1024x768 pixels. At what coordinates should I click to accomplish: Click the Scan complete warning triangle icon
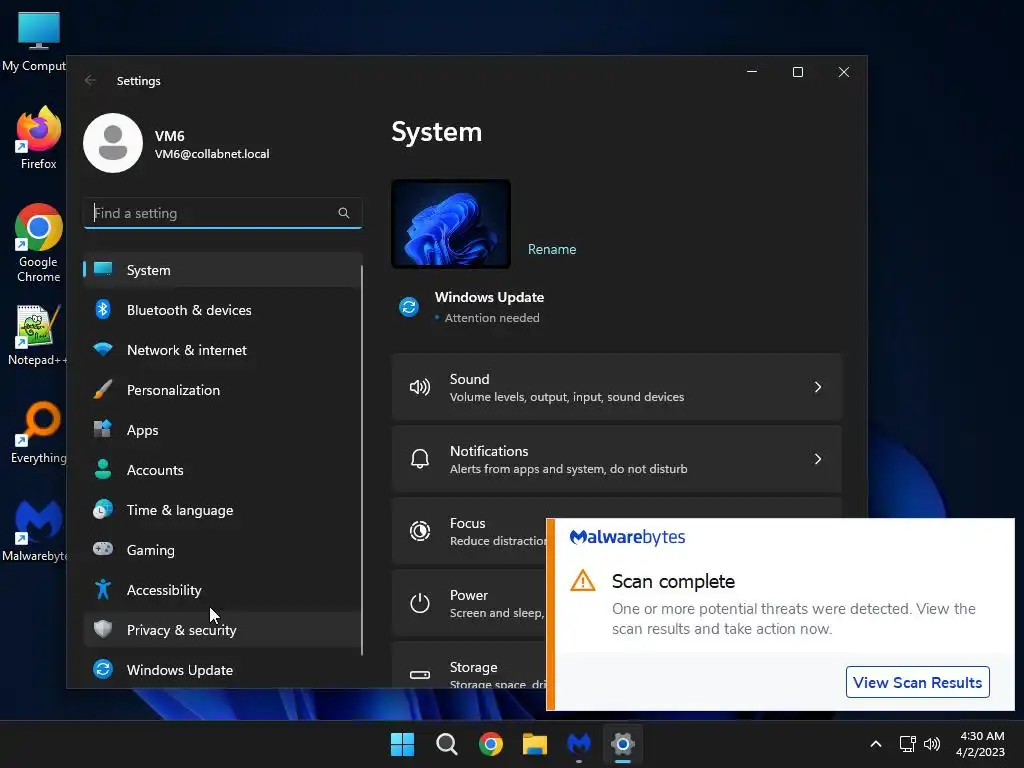[583, 581]
